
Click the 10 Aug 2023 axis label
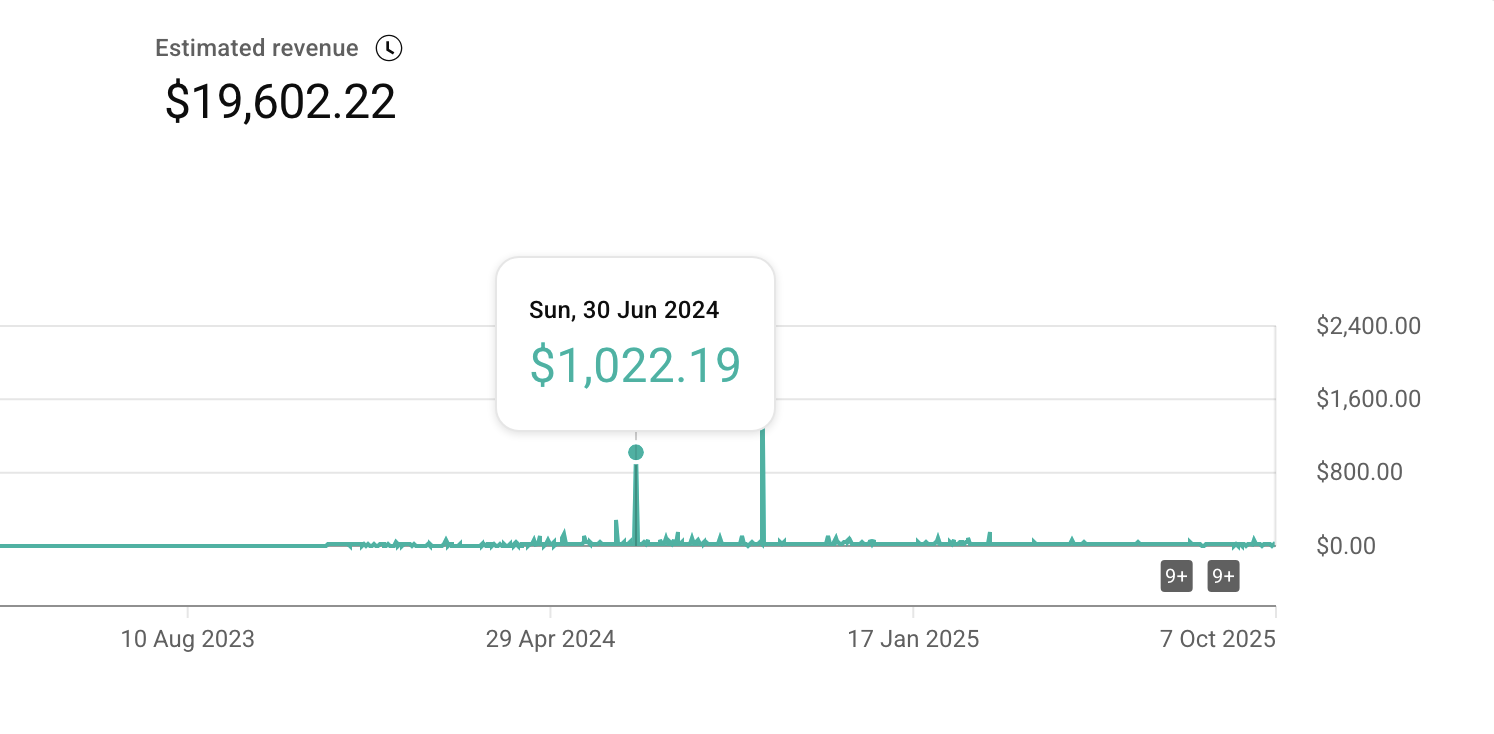click(188, 639)
